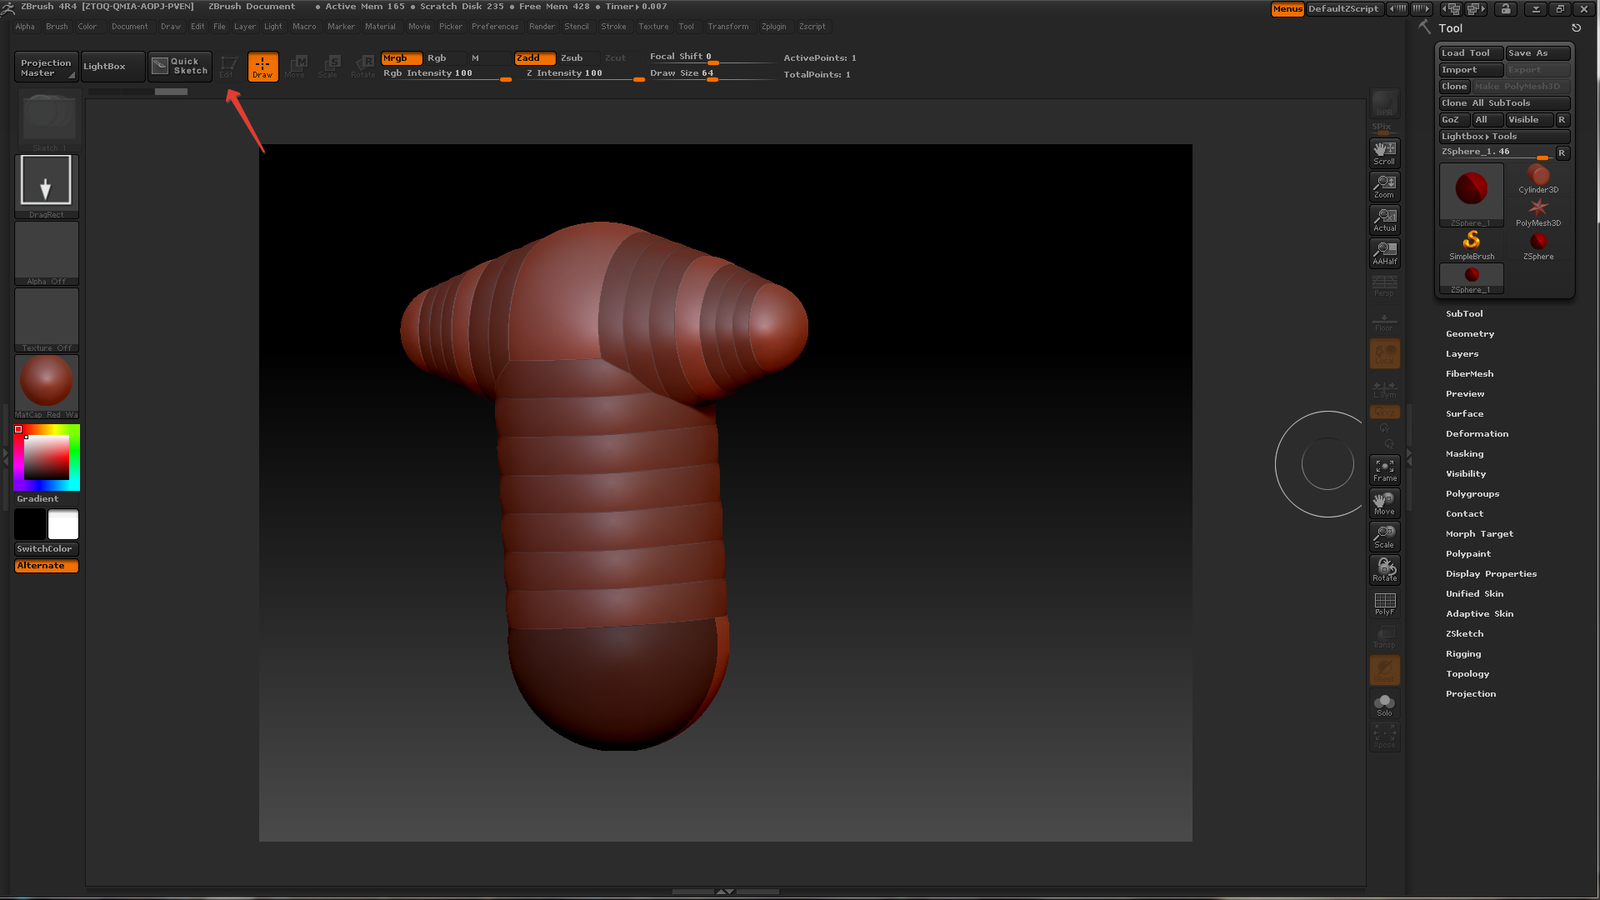Click the Draw Size slider
Screen dimensions: 1600x900
pyautogui.click(x=711, y=73)
